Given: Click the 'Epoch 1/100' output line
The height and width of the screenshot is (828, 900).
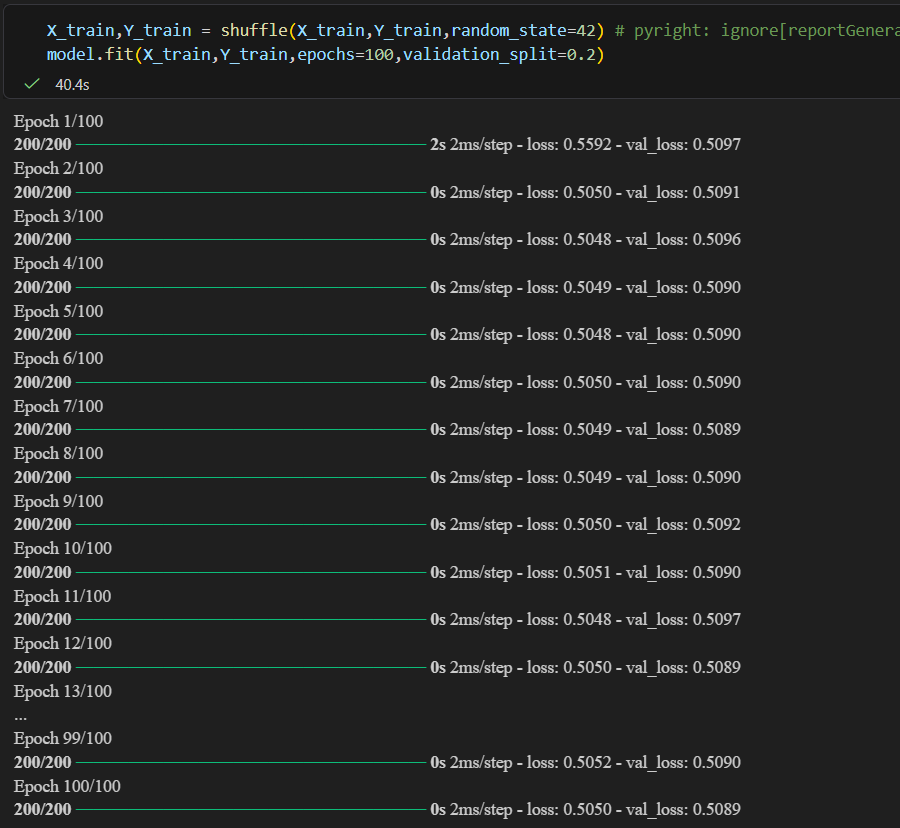Looking at the screenshot, I should click(x=59, y=122).
